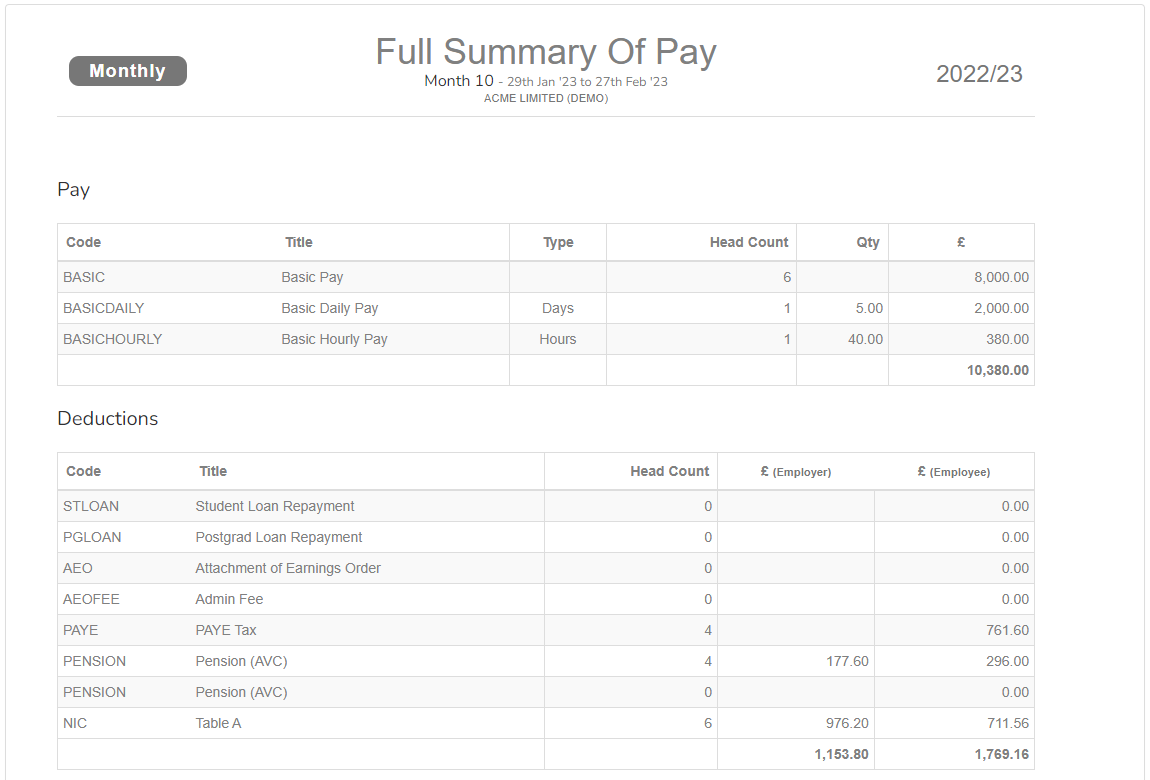Click the Type column header in Pay table

558,242
